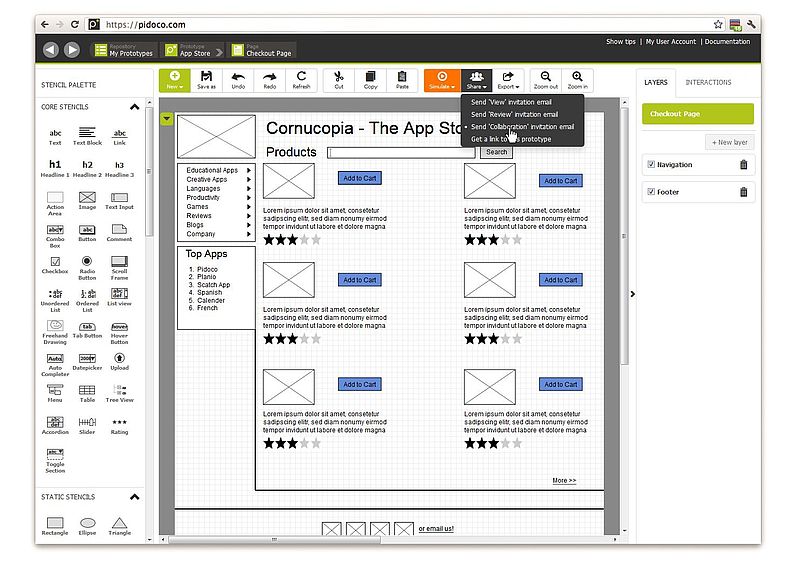Click the Save as toolbar icon
The height and width of the screenshot is (562, 800).
pos(206,81)
